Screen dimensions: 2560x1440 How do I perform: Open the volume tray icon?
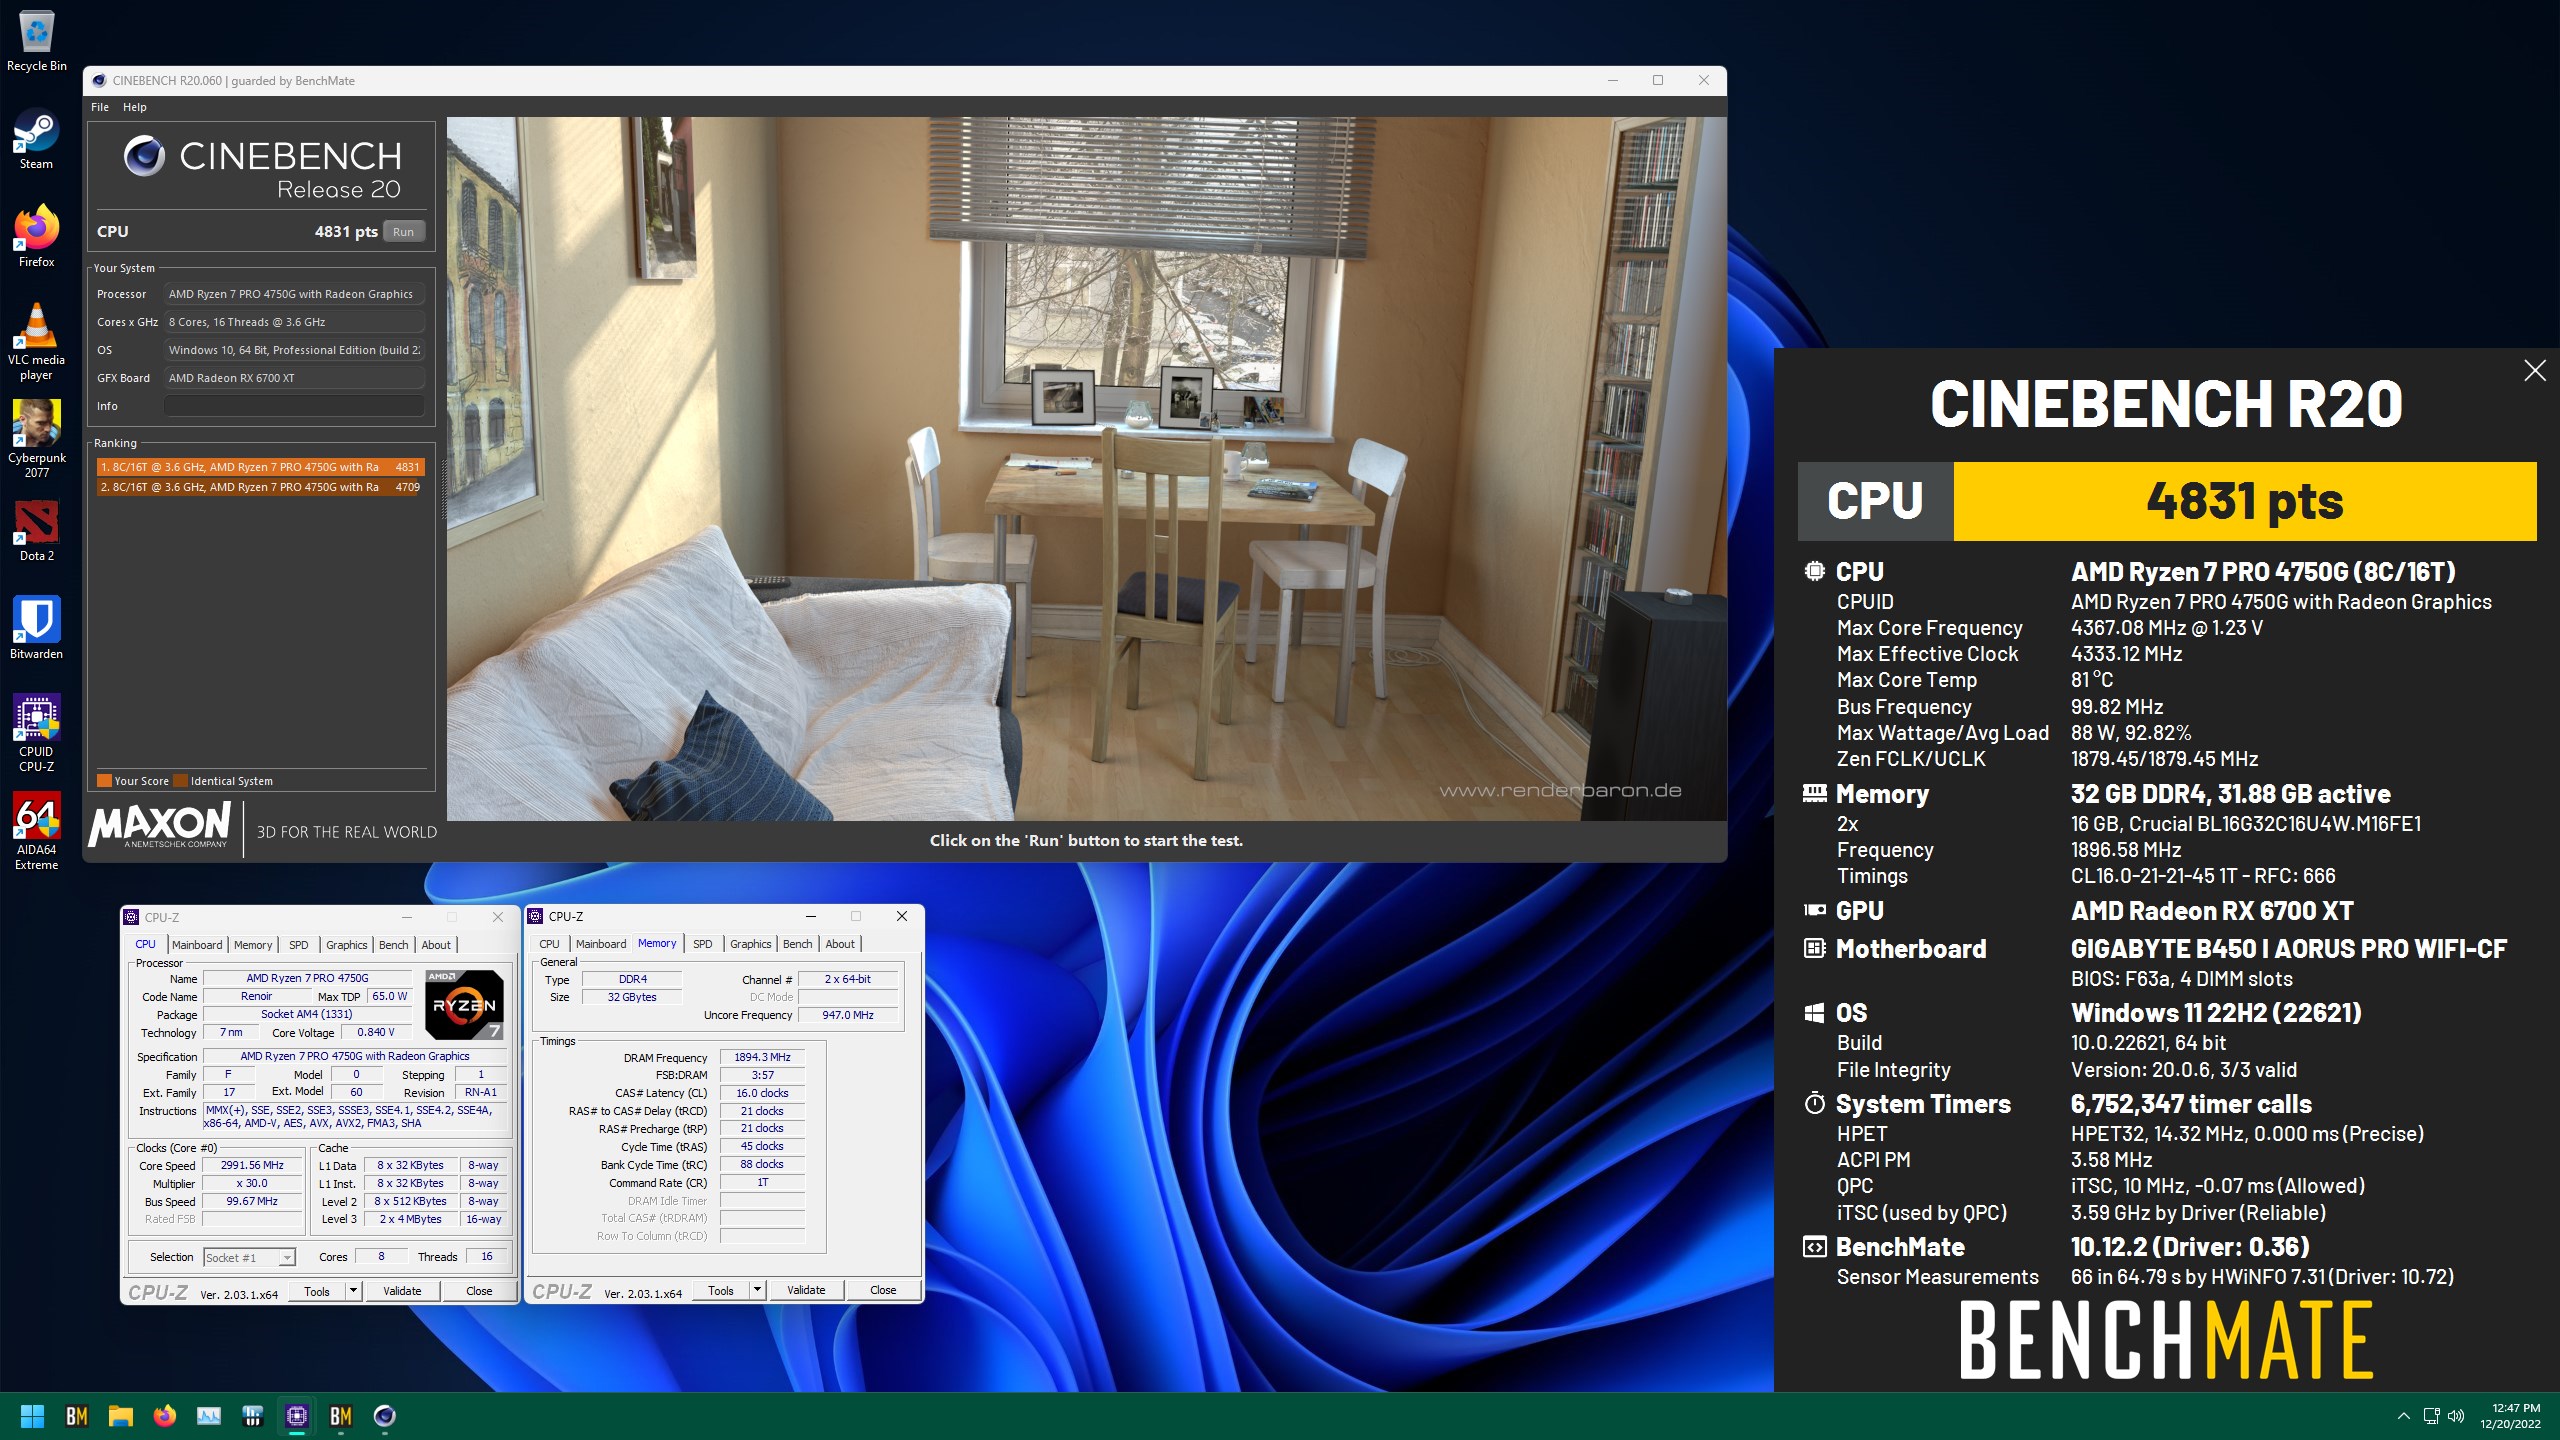pos(2456,1415)
